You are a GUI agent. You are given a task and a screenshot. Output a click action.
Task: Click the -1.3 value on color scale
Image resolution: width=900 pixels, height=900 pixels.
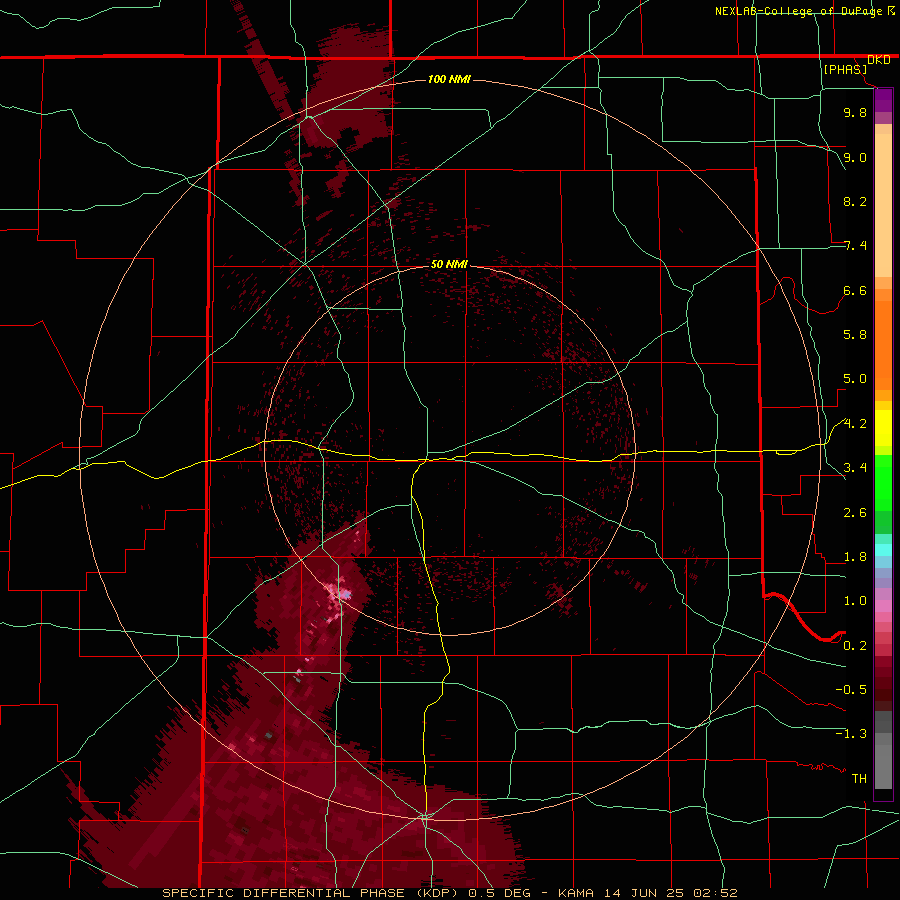851,734
